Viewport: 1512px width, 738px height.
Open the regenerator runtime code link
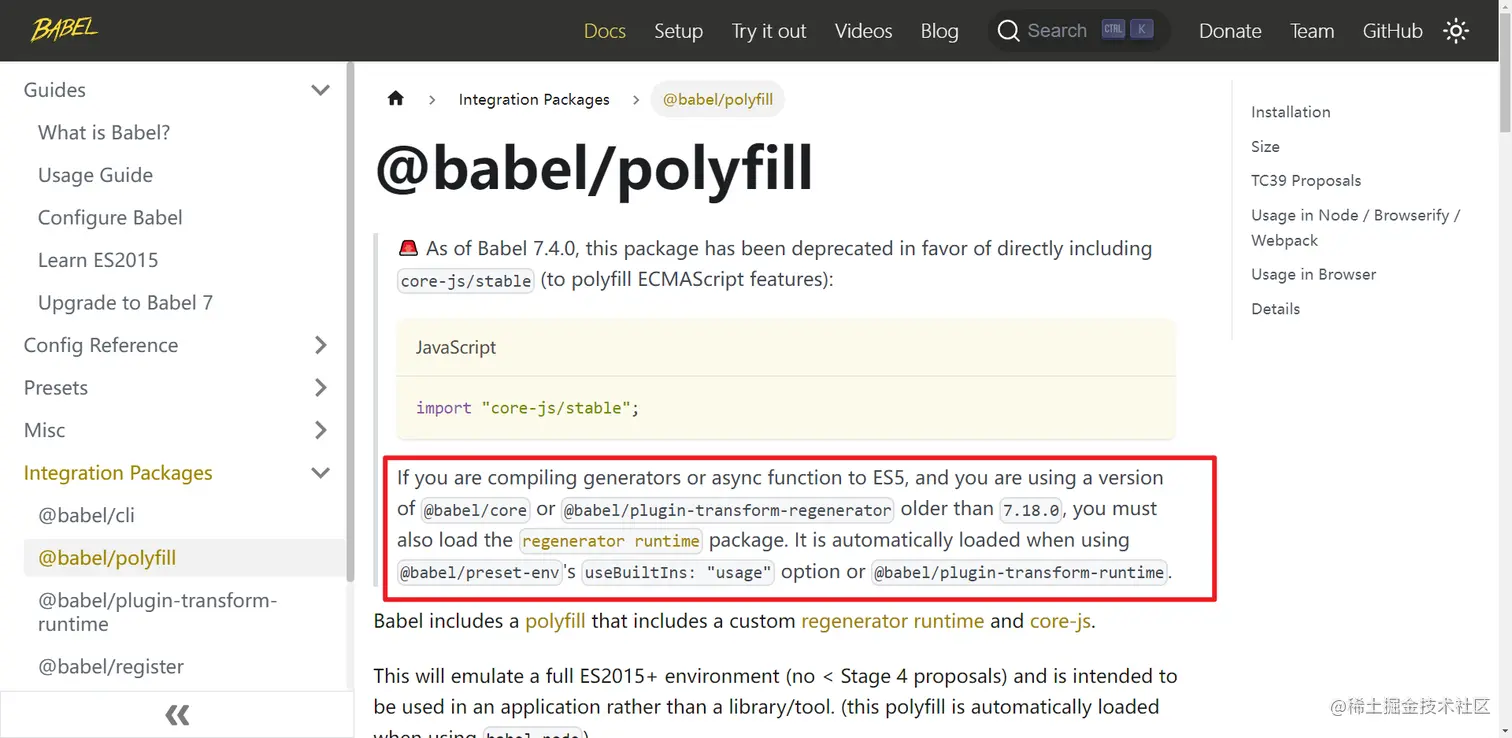click(611, 541)
